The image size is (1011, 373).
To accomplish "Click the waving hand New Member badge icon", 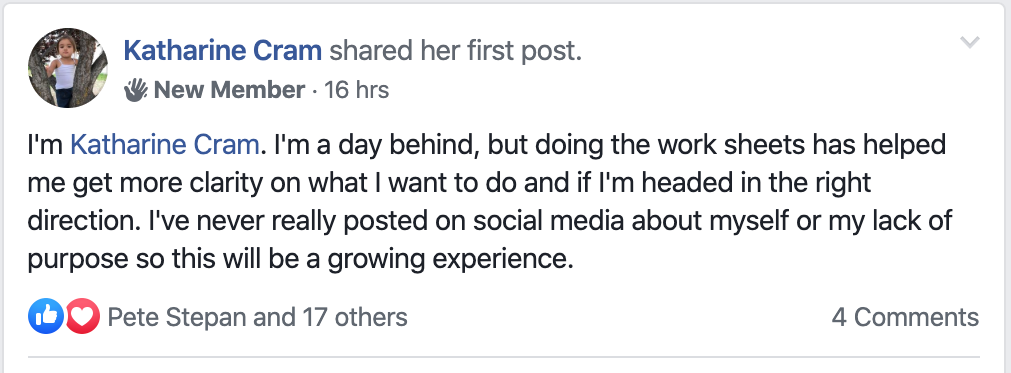I will 136,90.
